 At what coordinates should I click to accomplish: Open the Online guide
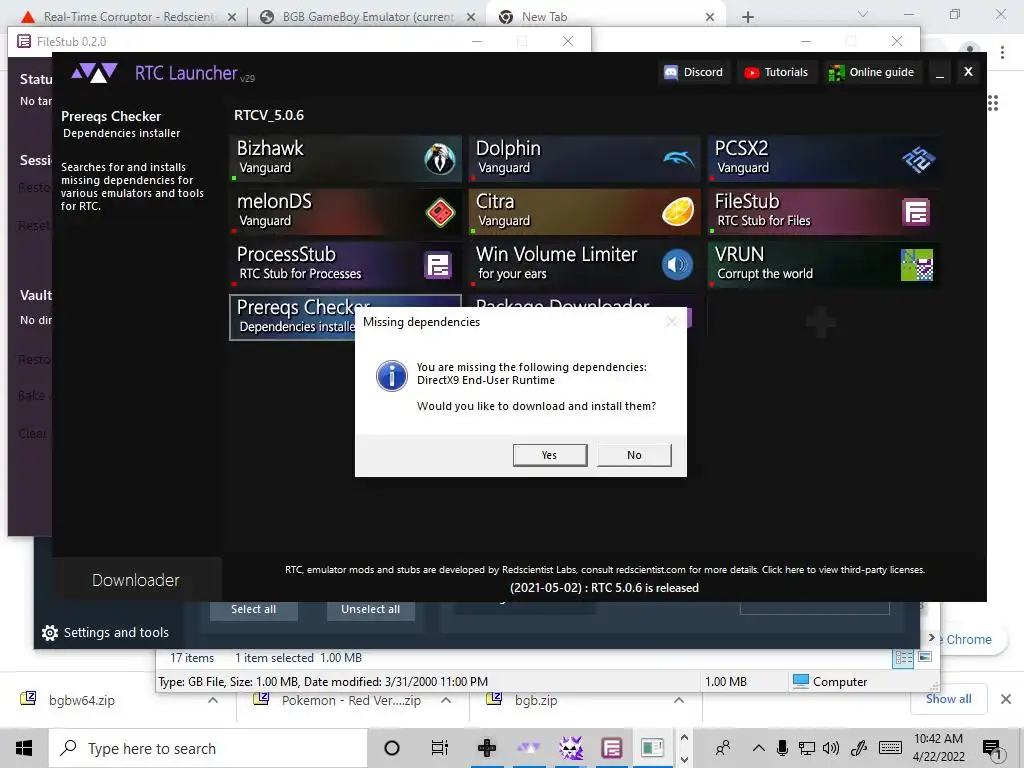click(x=871, y=72)
